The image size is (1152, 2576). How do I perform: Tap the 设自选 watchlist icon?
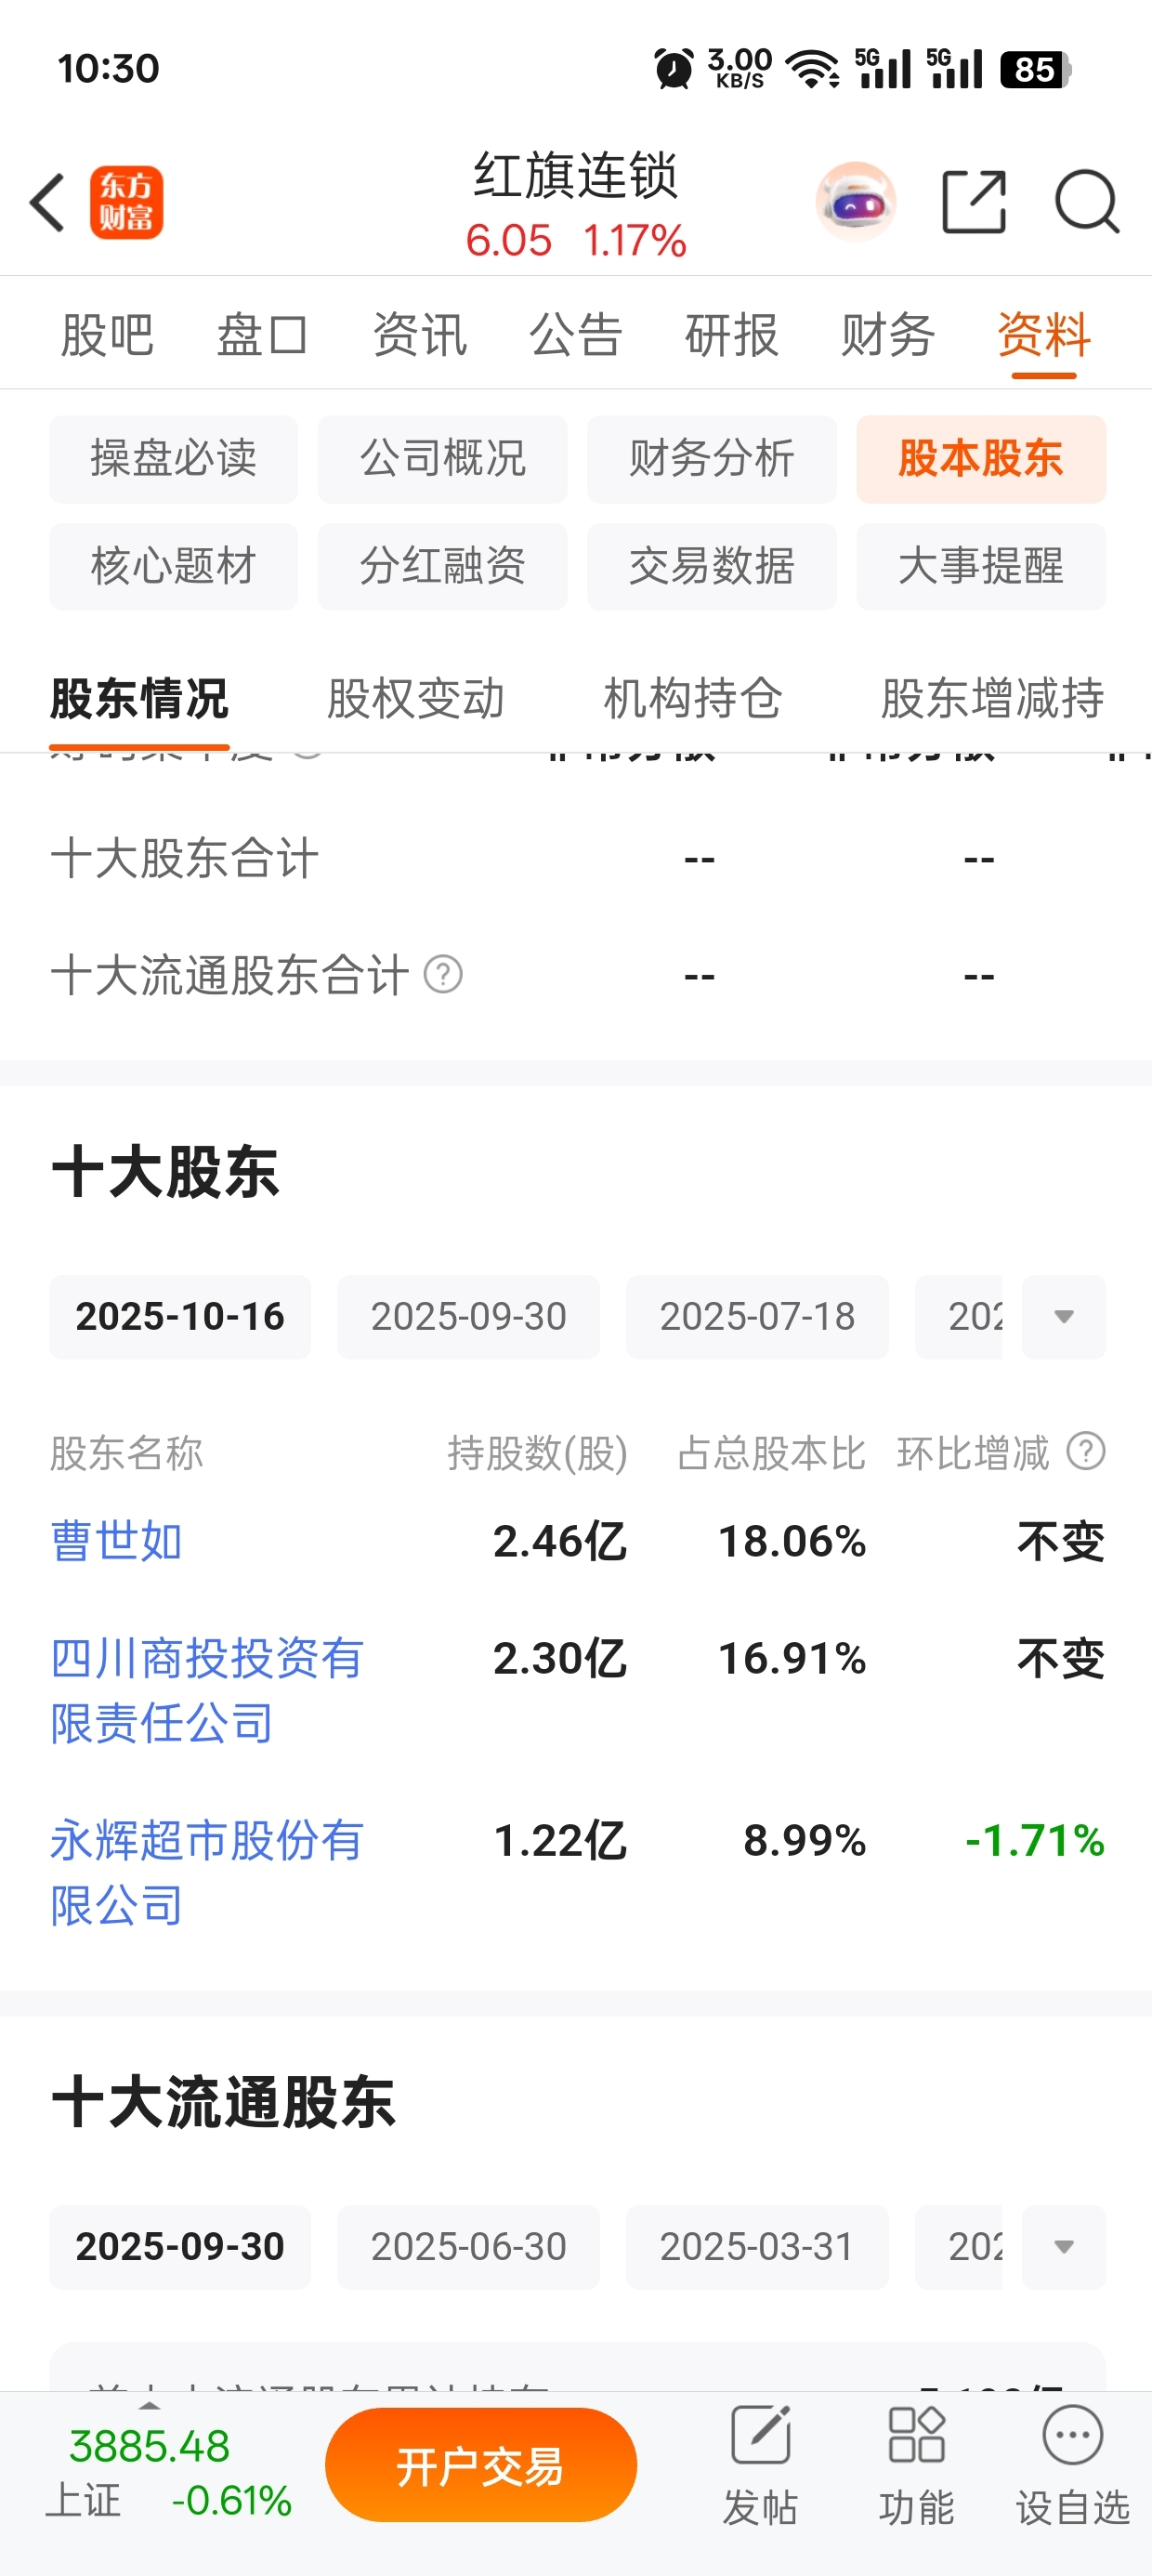coord(1073,2466)
